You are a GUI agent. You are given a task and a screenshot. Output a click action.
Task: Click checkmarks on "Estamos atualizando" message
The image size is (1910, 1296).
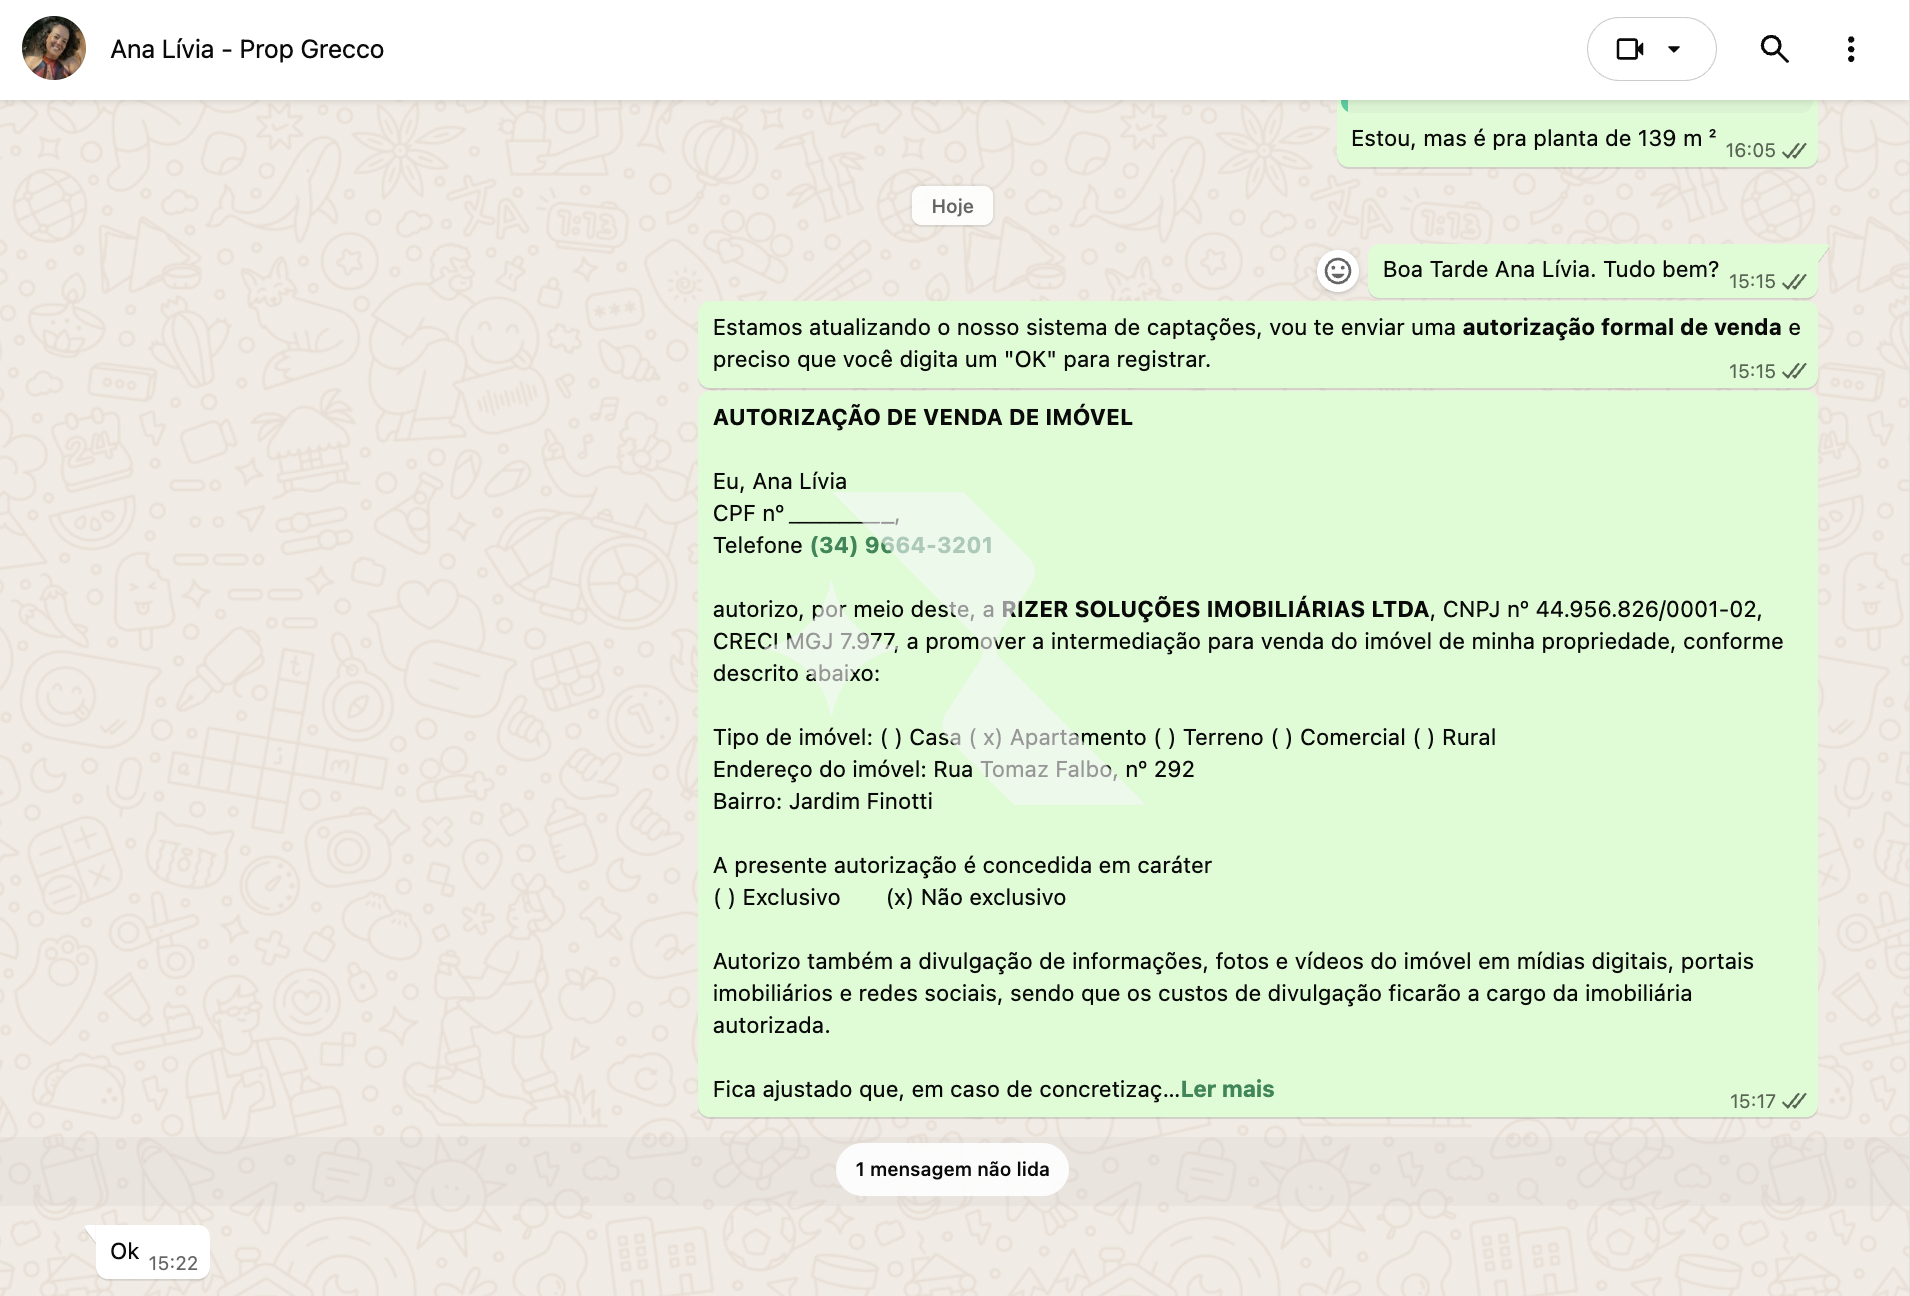click(x=1795, y=371)
